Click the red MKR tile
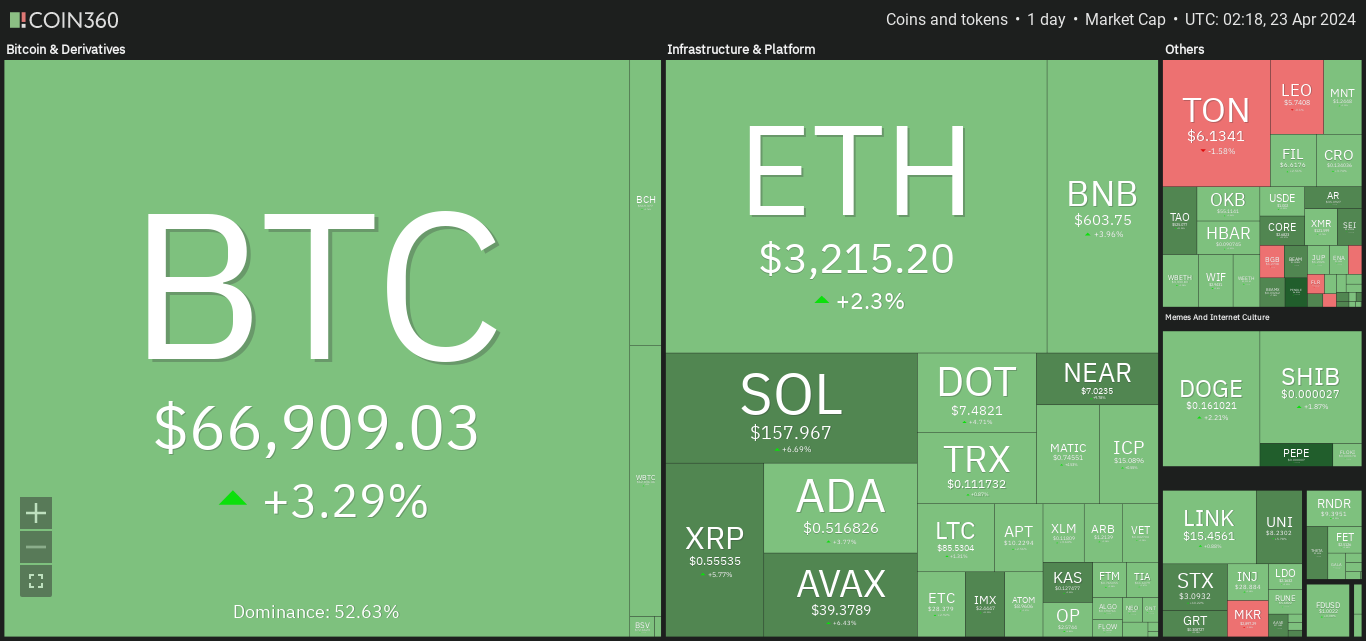 (x=1247, y=615)
